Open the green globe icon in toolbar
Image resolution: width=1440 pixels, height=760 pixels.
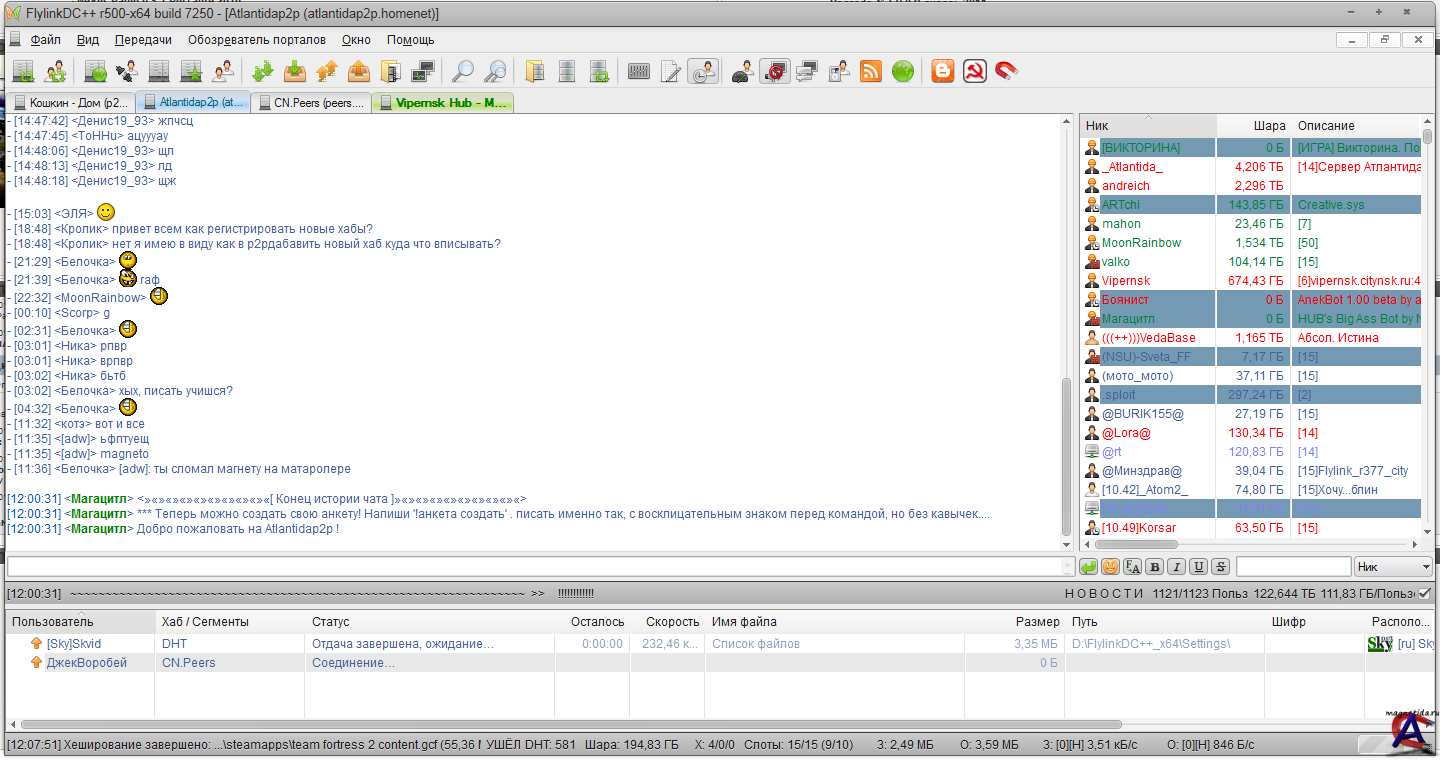click(903, 71)
